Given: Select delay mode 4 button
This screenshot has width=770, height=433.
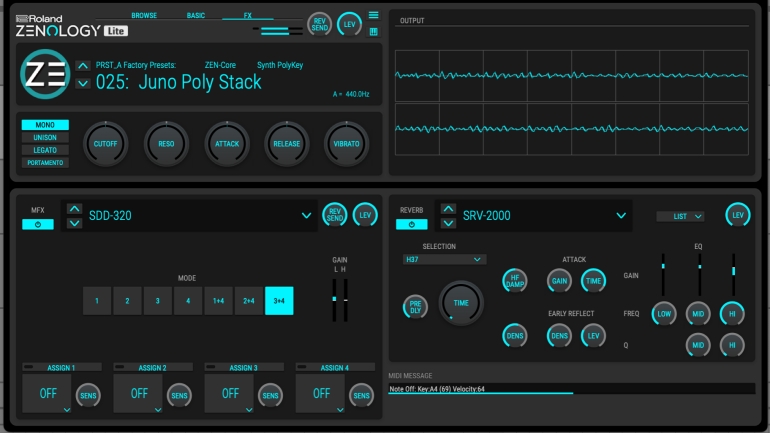Looking at the screenshot, I should 188,300.
